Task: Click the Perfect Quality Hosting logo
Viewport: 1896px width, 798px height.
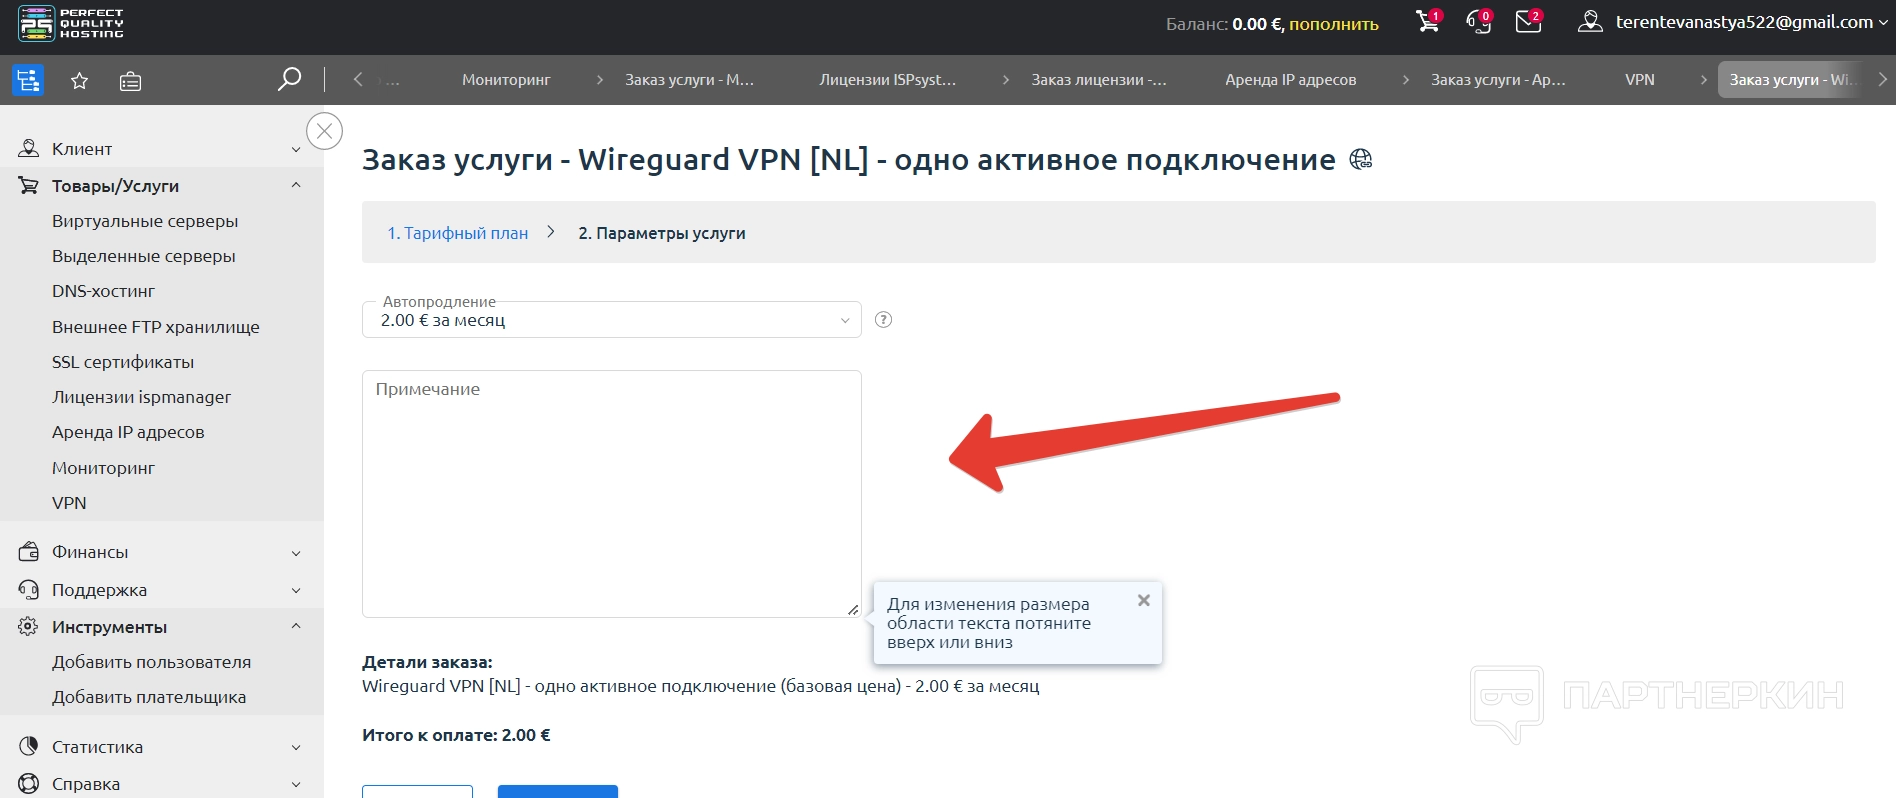Action: 71,23
